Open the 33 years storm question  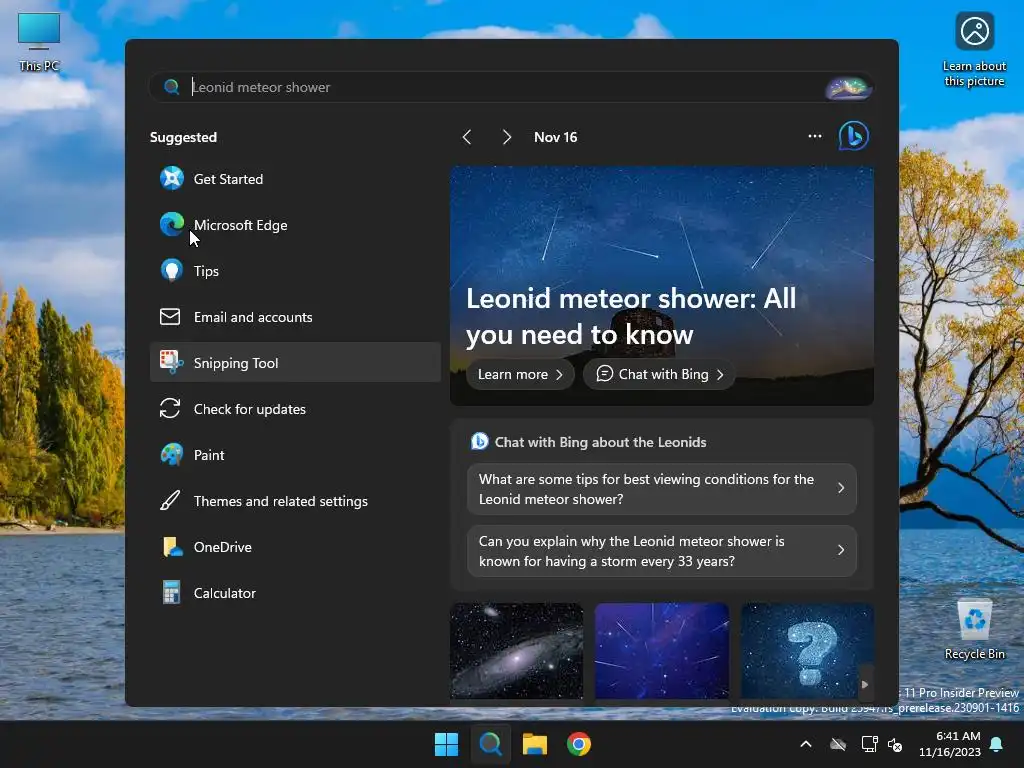pyautogui.click(x=662, y=551)
